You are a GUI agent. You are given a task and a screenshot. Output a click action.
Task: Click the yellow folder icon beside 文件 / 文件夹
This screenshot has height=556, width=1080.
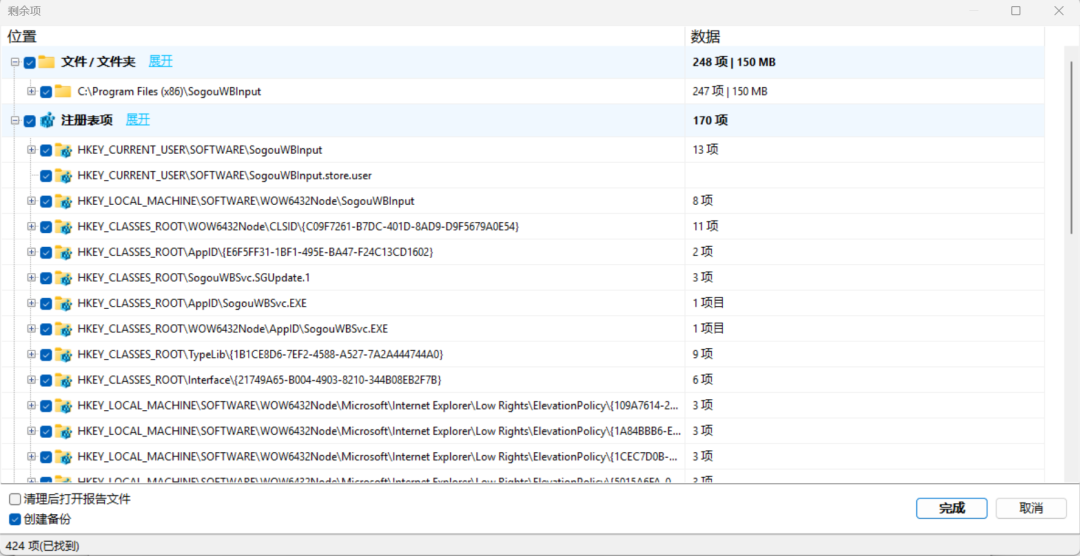tap(46, 62)
